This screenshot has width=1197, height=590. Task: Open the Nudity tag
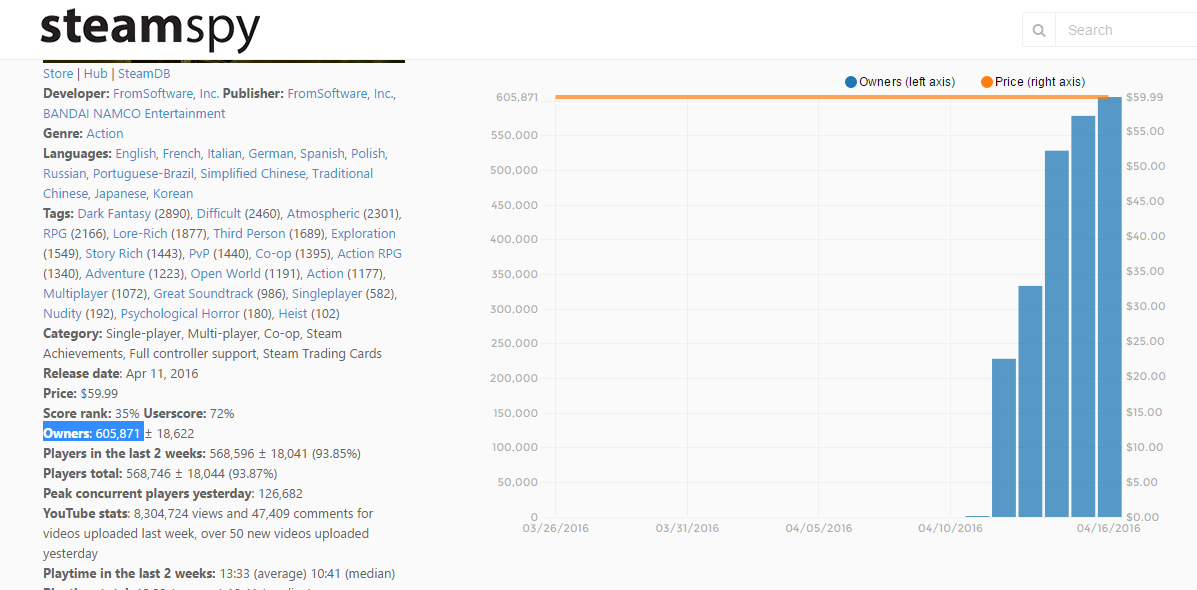pos(62,312)
